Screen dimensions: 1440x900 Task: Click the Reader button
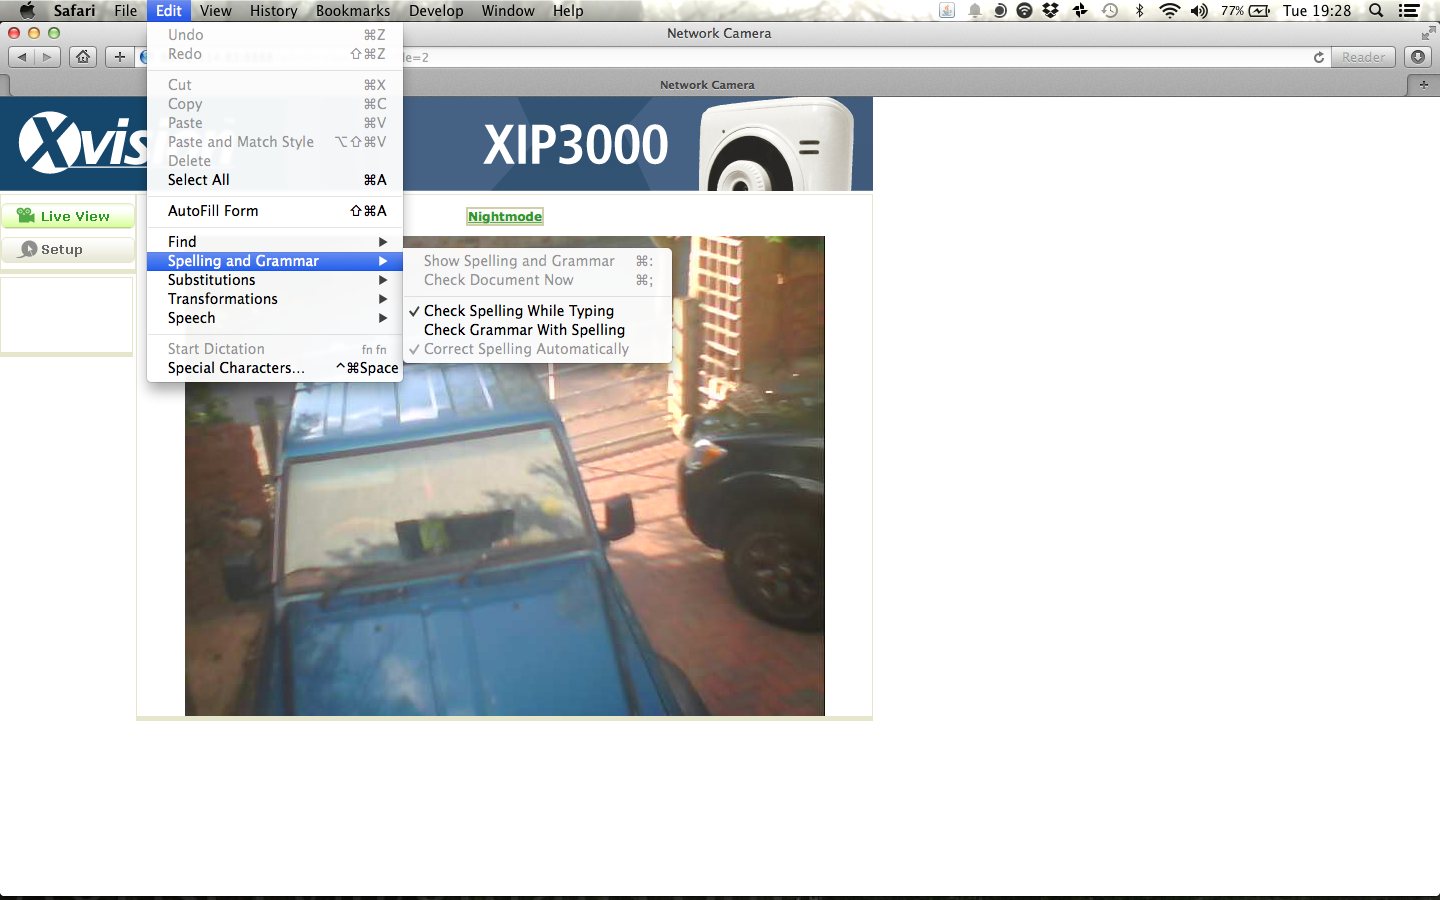click(x=1363, y=57)
